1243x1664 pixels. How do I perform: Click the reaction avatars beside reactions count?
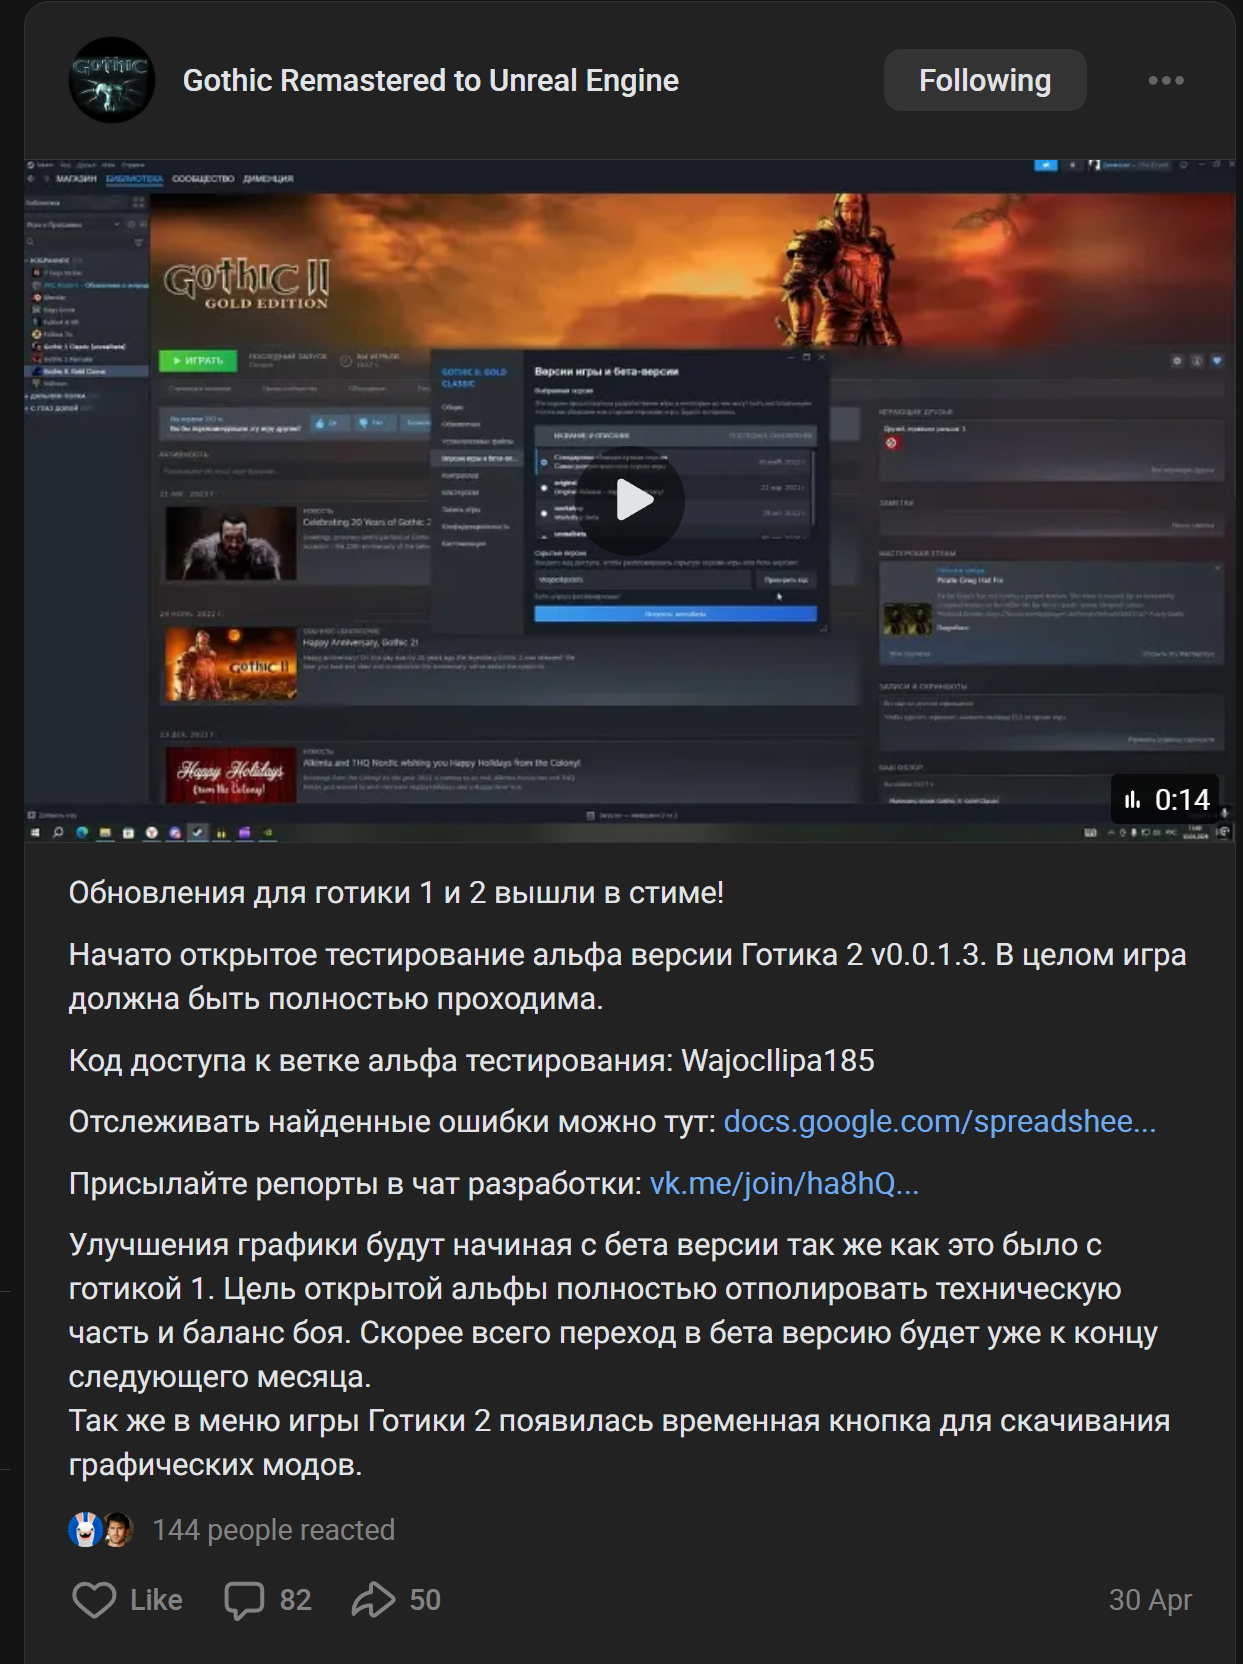[100, 1530]
